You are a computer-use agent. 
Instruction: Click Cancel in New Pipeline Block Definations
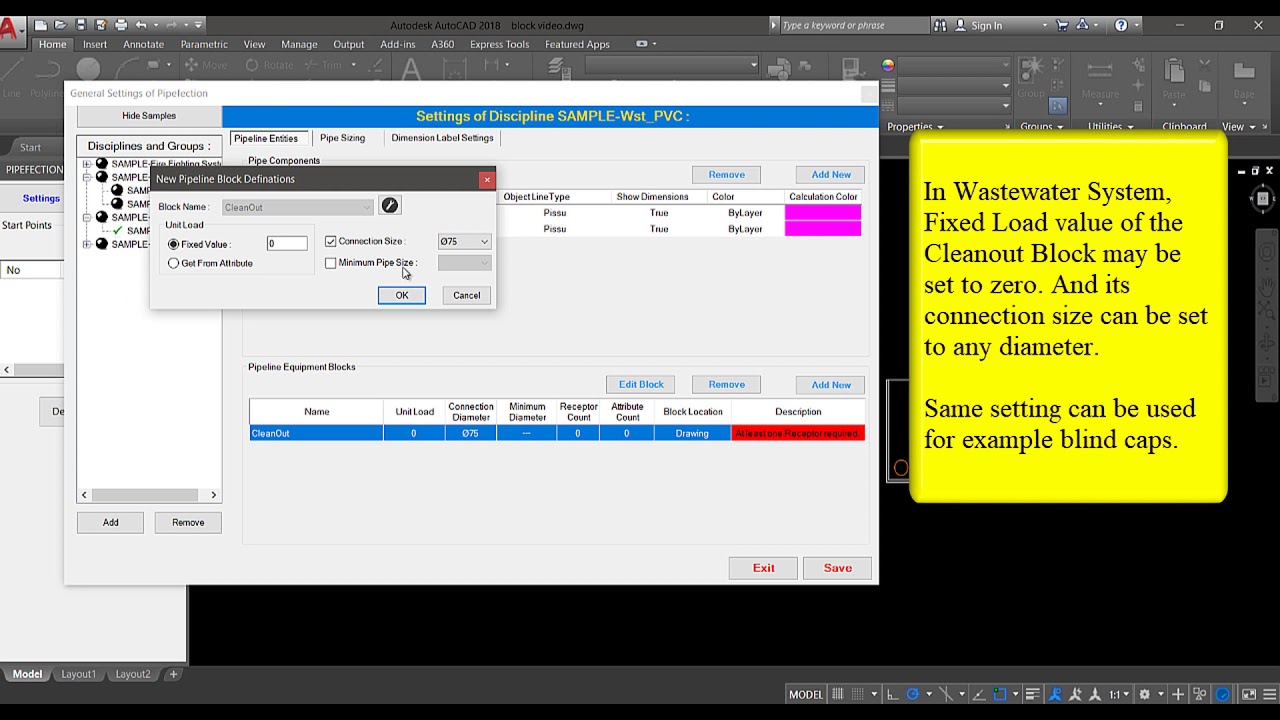pos(466,295)
